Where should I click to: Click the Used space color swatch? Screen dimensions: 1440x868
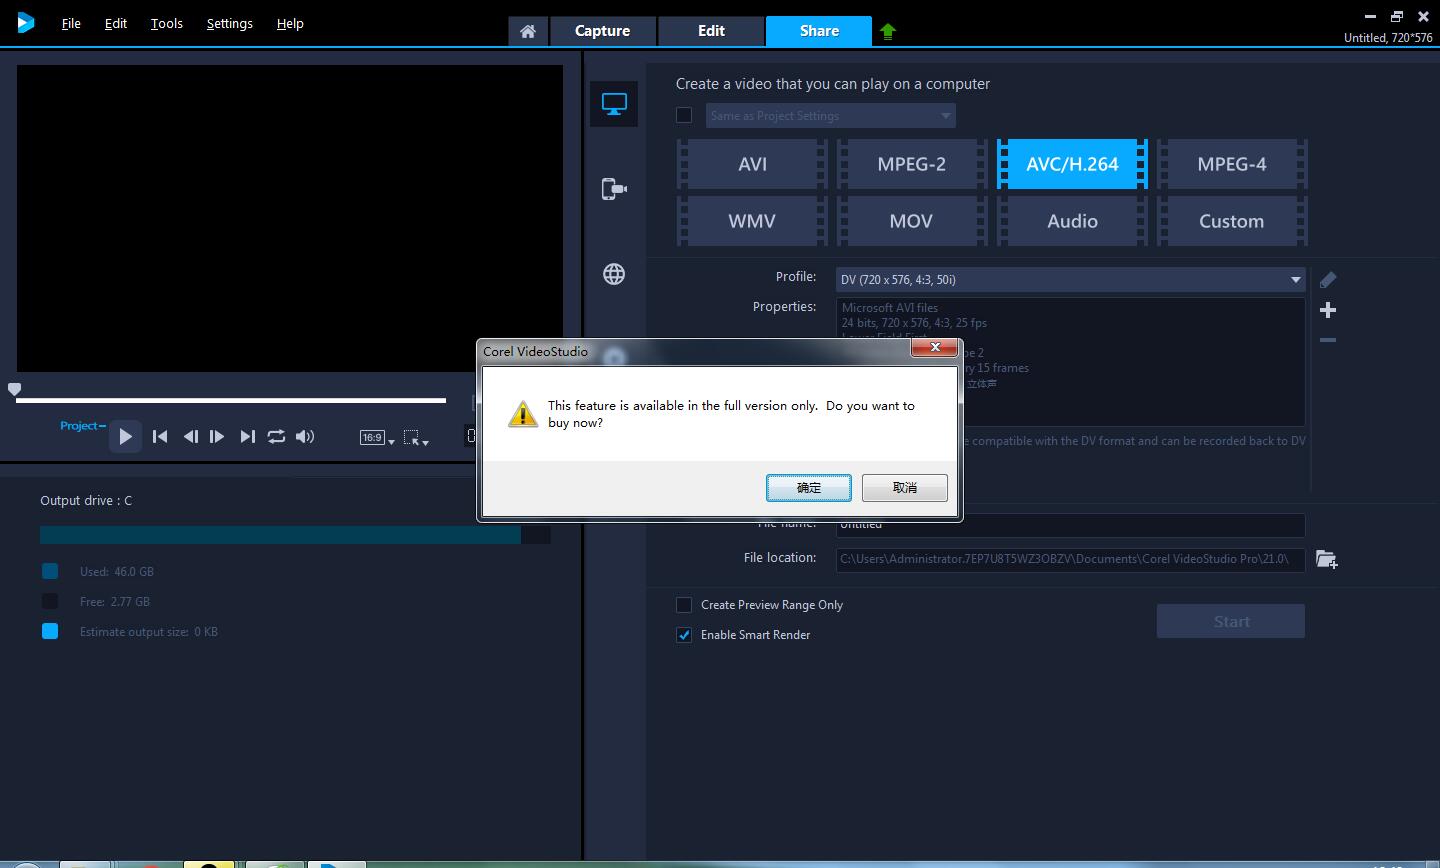click(x=50, y=571)
